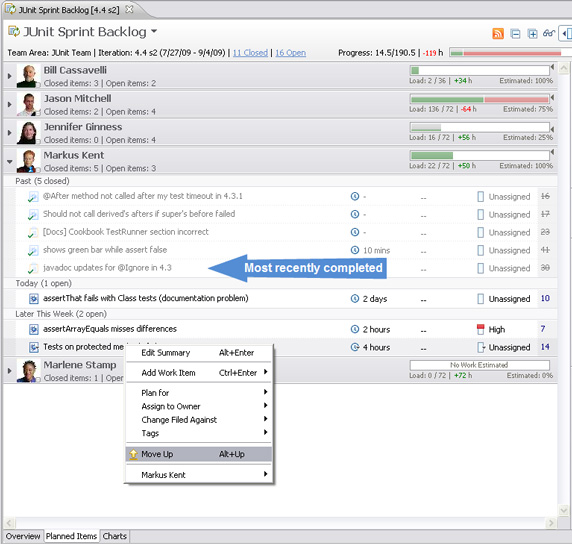Viewport: 572px width, 544px height.
Task: Click Markus Kent's avatar photo
Action: (x=28, y=161)
